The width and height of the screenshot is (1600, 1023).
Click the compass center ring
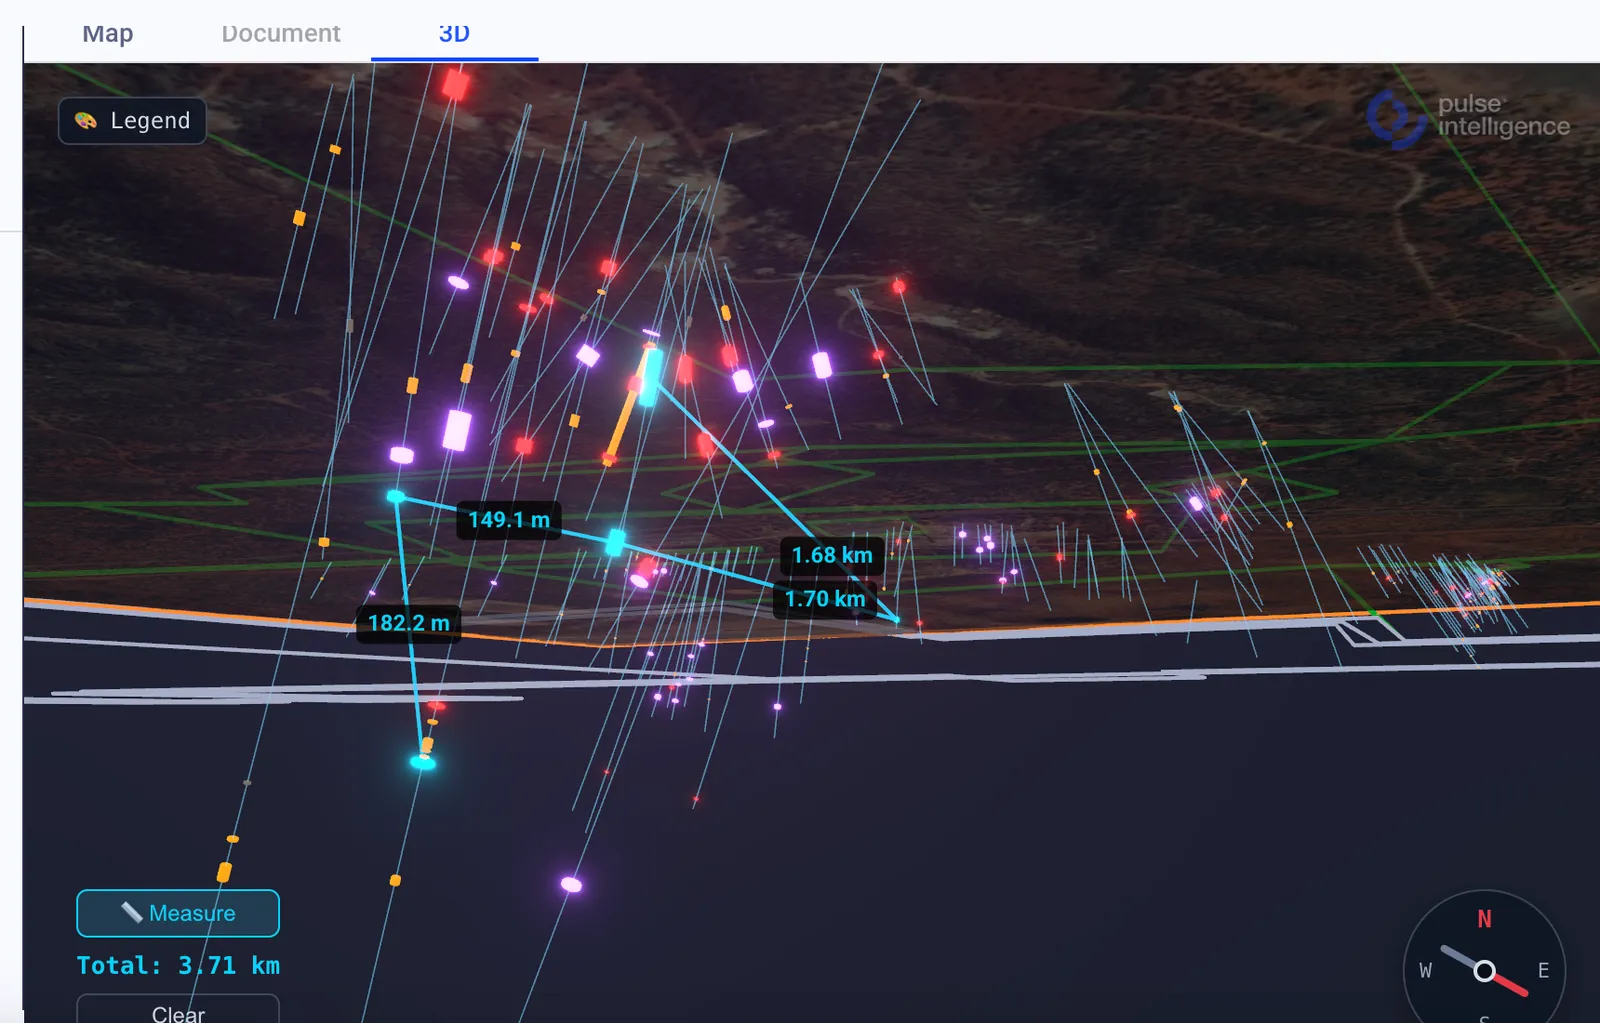coord(1485,971)
